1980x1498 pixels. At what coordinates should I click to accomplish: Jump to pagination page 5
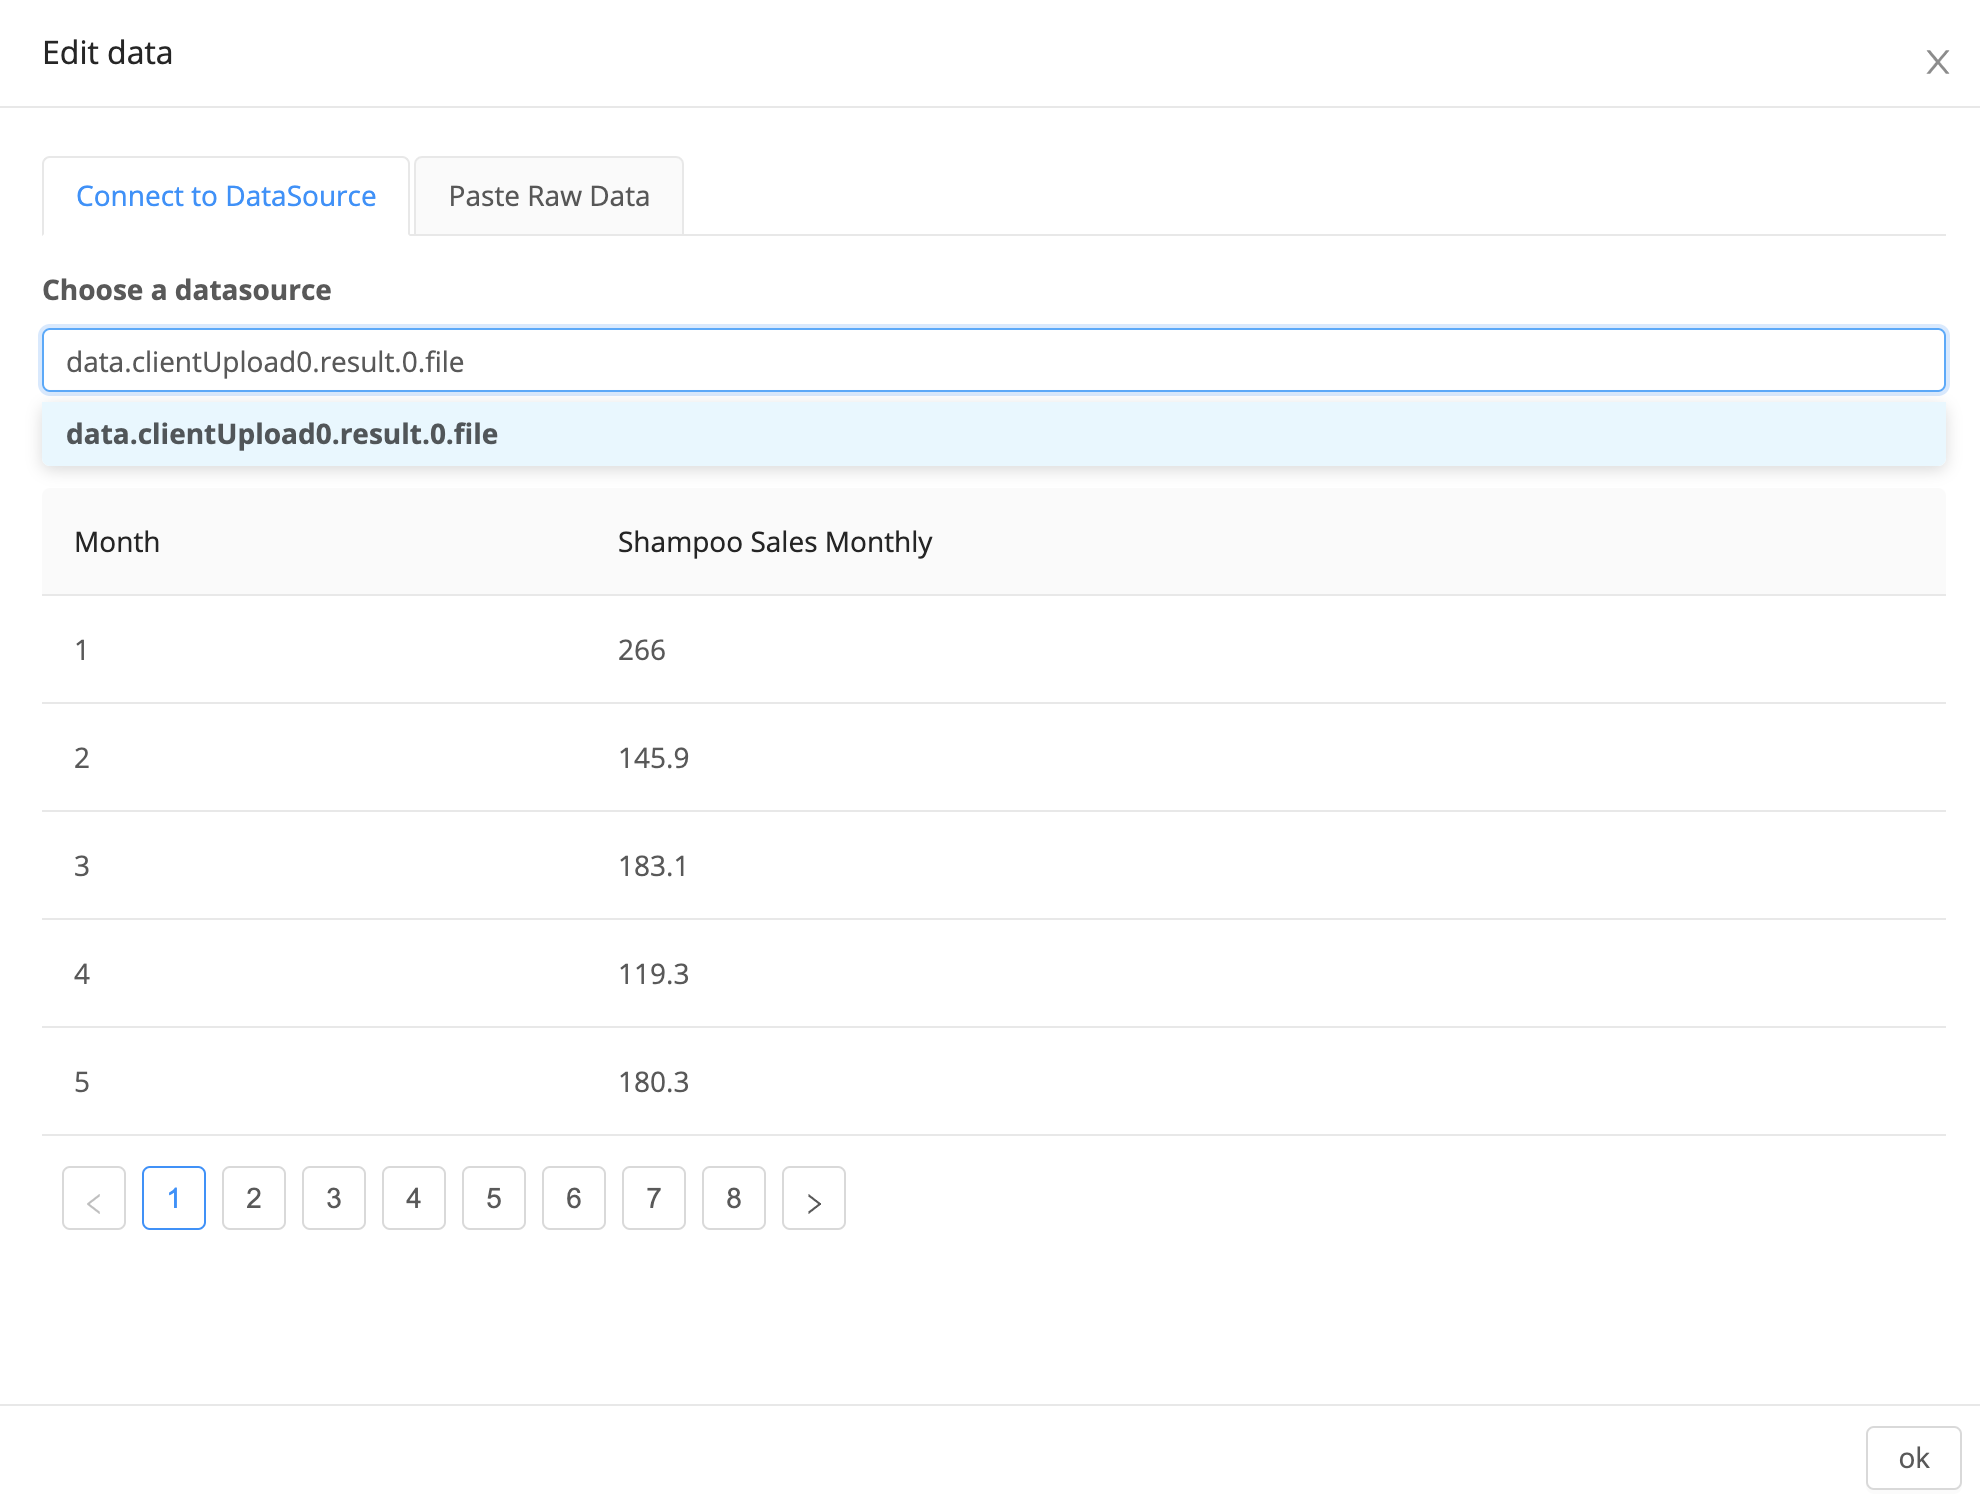(494, 1198)
